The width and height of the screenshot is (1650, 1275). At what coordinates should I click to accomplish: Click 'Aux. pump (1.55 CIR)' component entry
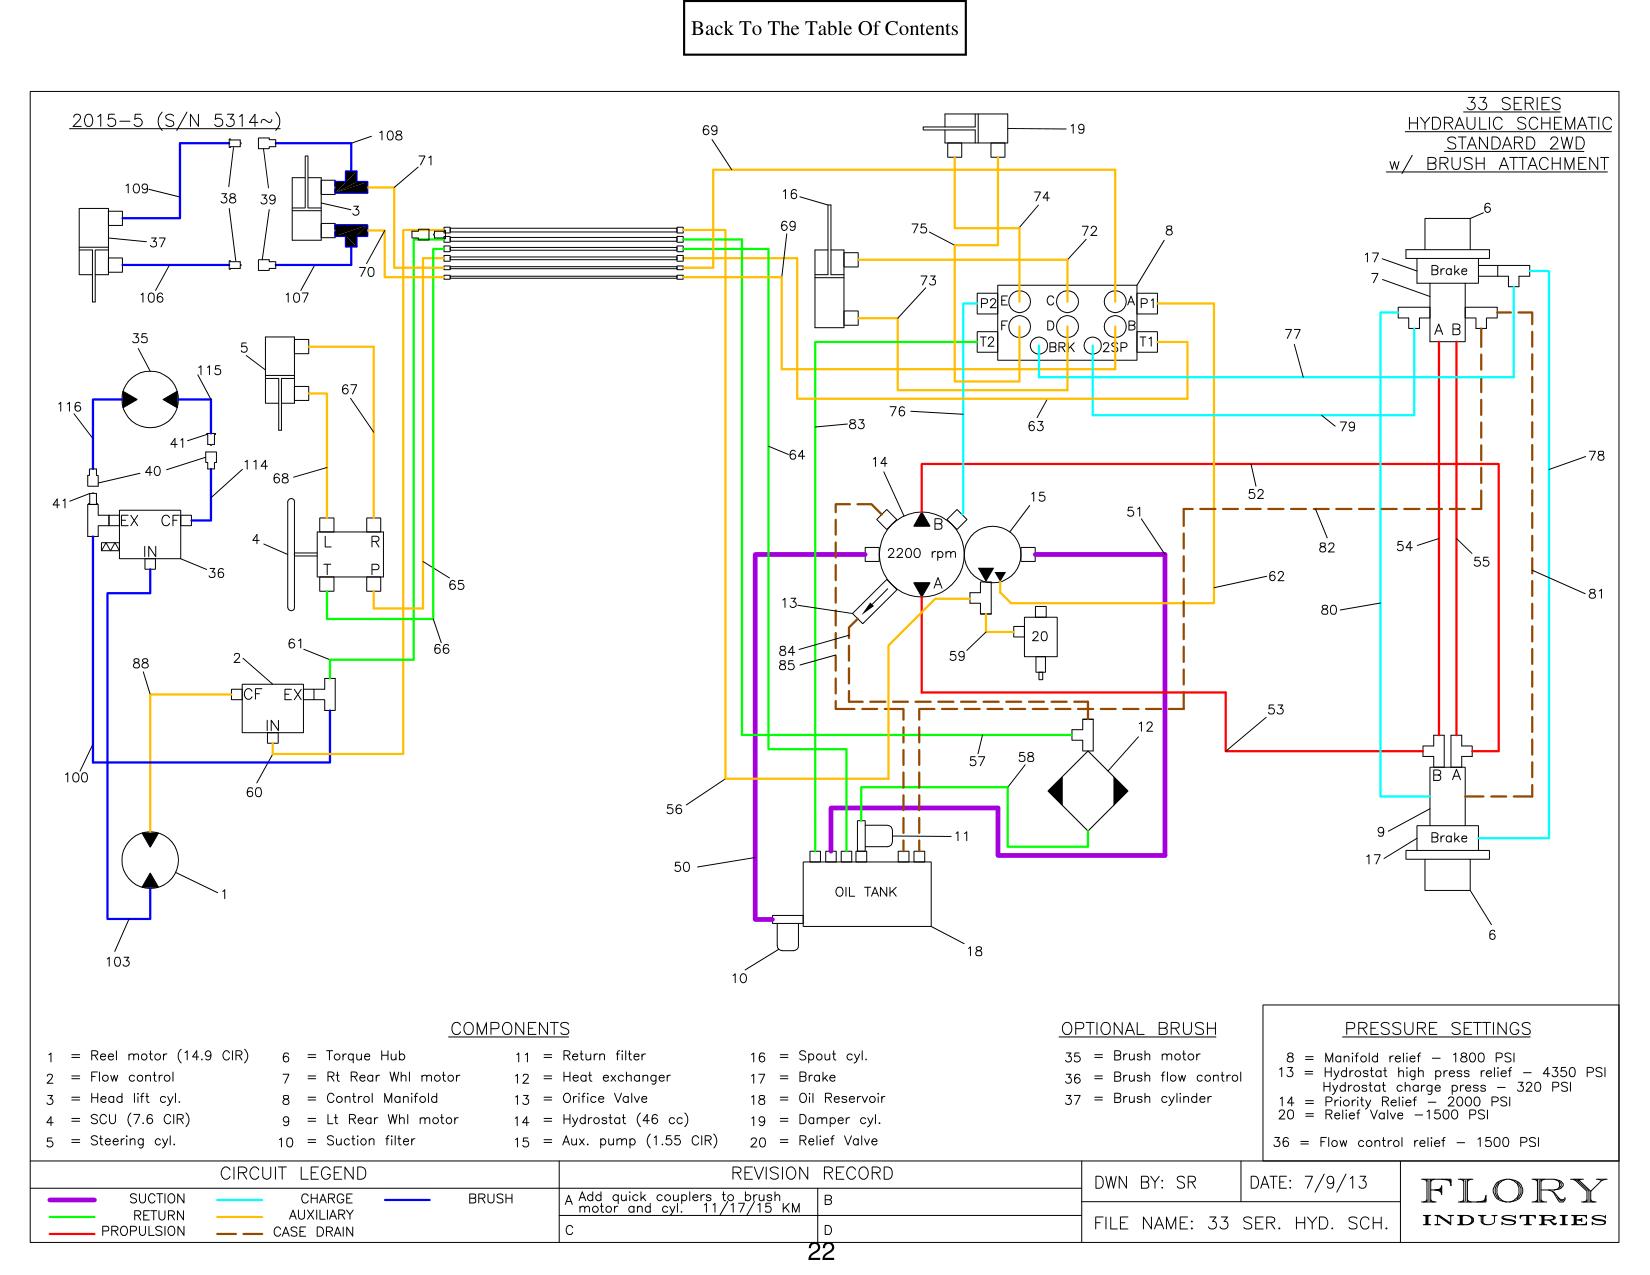pos(615,1141)
